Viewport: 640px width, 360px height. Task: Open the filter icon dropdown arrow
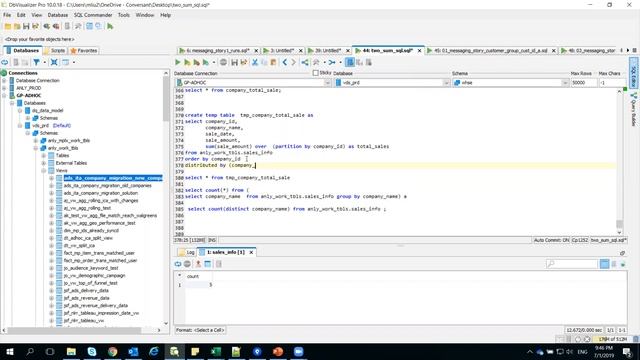click(x=44, y=62)
